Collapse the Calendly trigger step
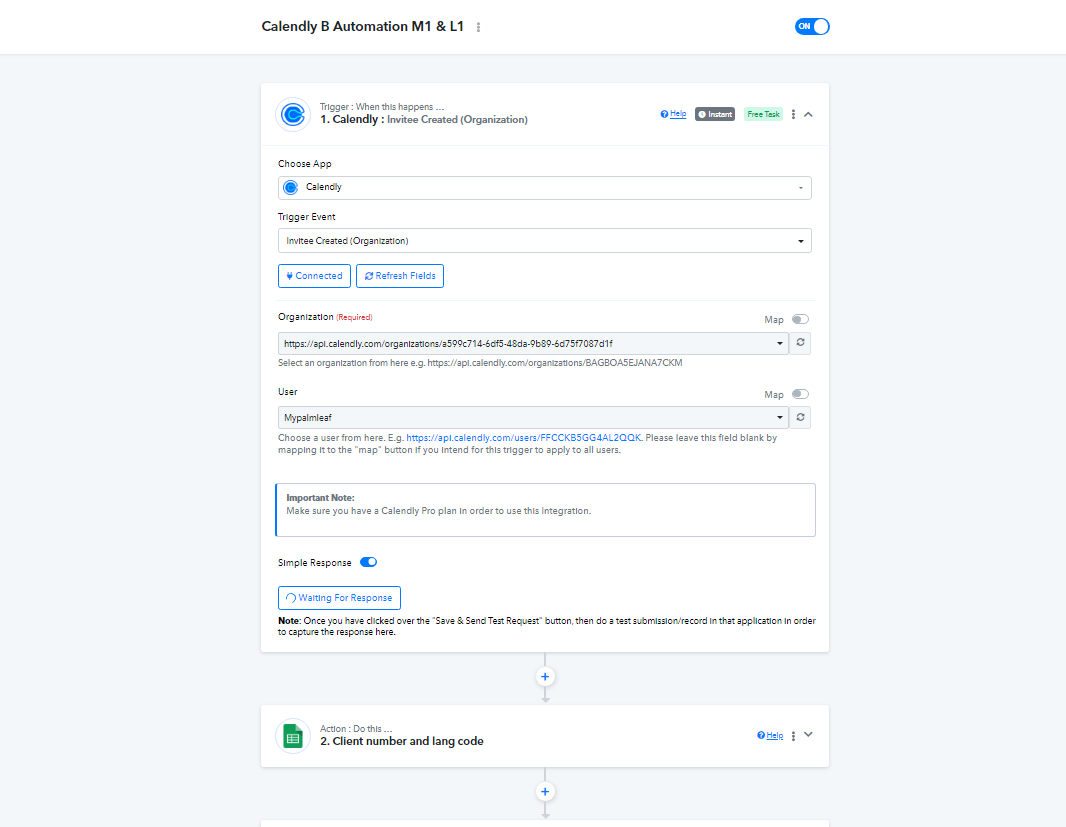1066x827 pixels. coord(808,114)
